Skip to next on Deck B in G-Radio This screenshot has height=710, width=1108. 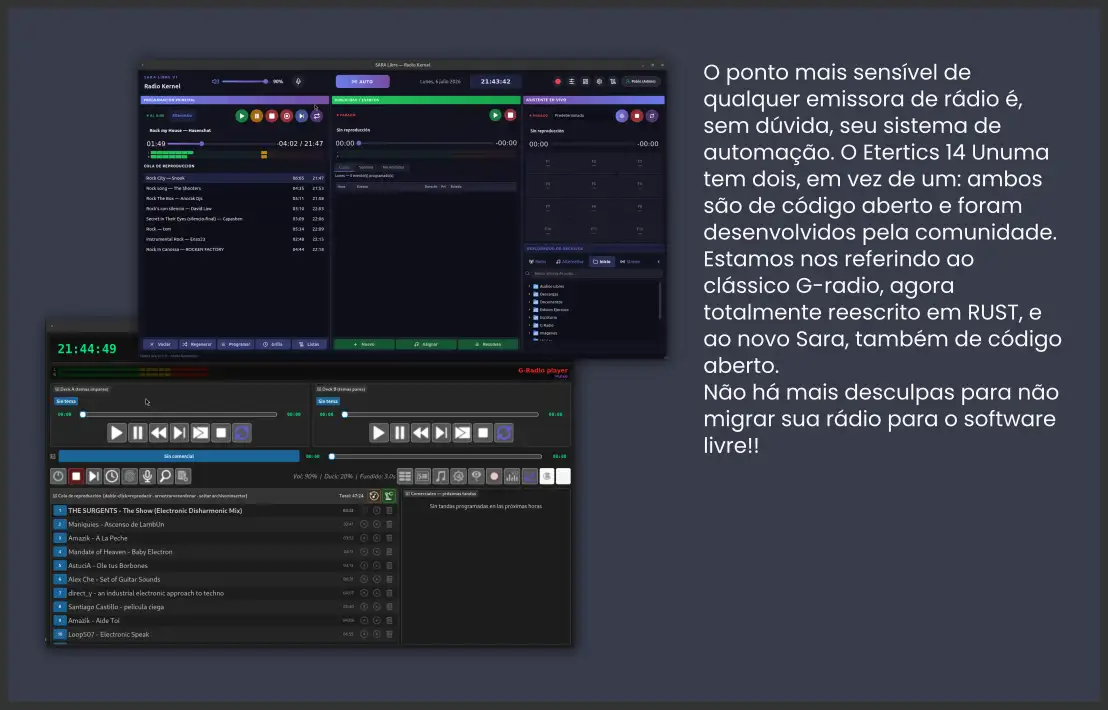pos(441,432)
